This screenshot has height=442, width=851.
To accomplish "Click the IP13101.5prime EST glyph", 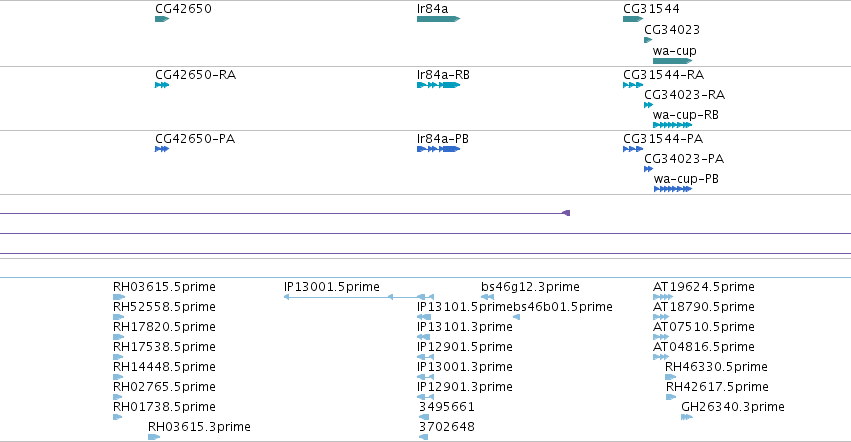I will click(424, 317).
